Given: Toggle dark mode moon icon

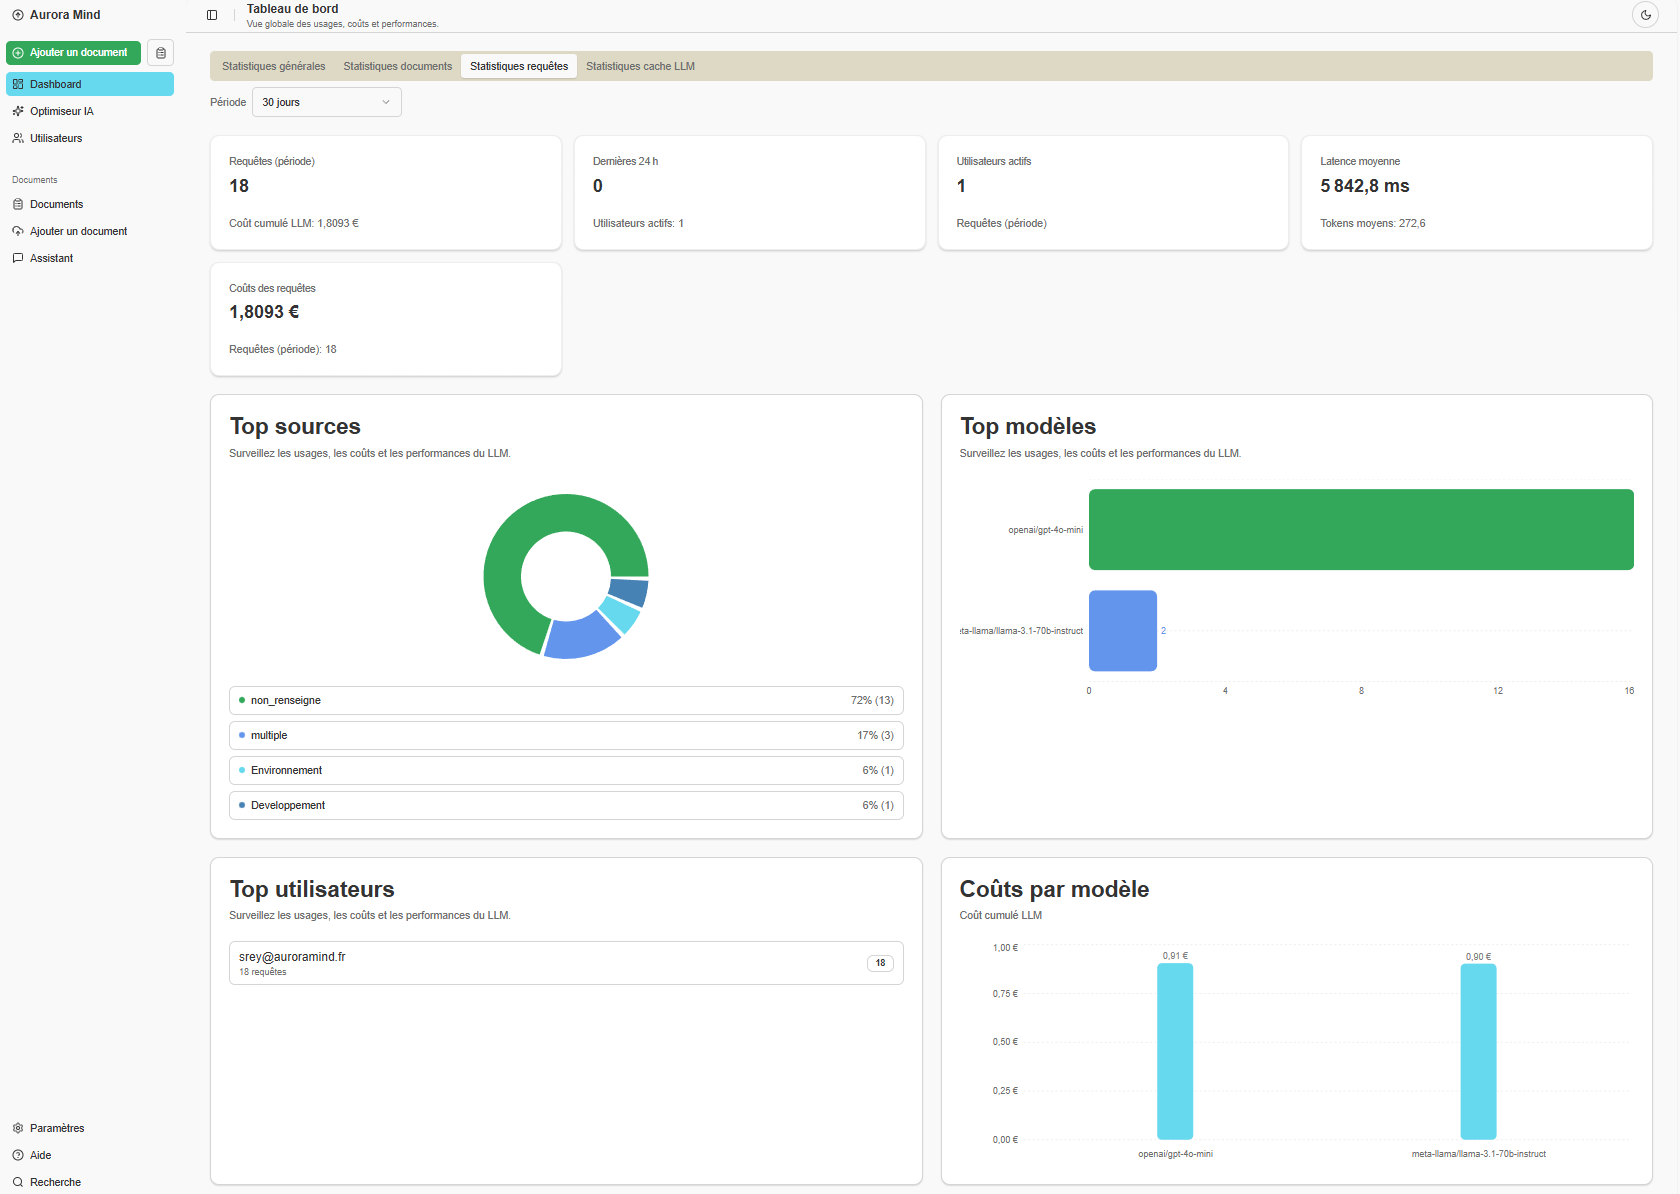Looking at the screenshot, I should tap(1645, 15).
